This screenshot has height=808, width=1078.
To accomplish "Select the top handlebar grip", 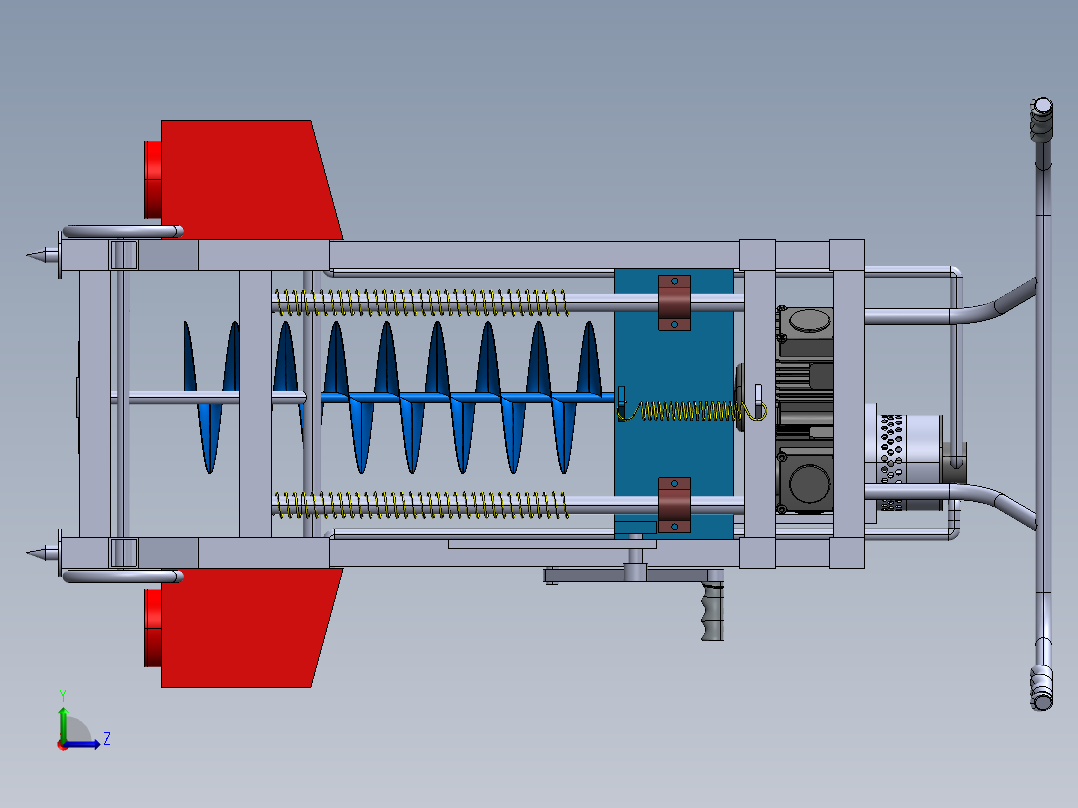I will point(1042,119).
